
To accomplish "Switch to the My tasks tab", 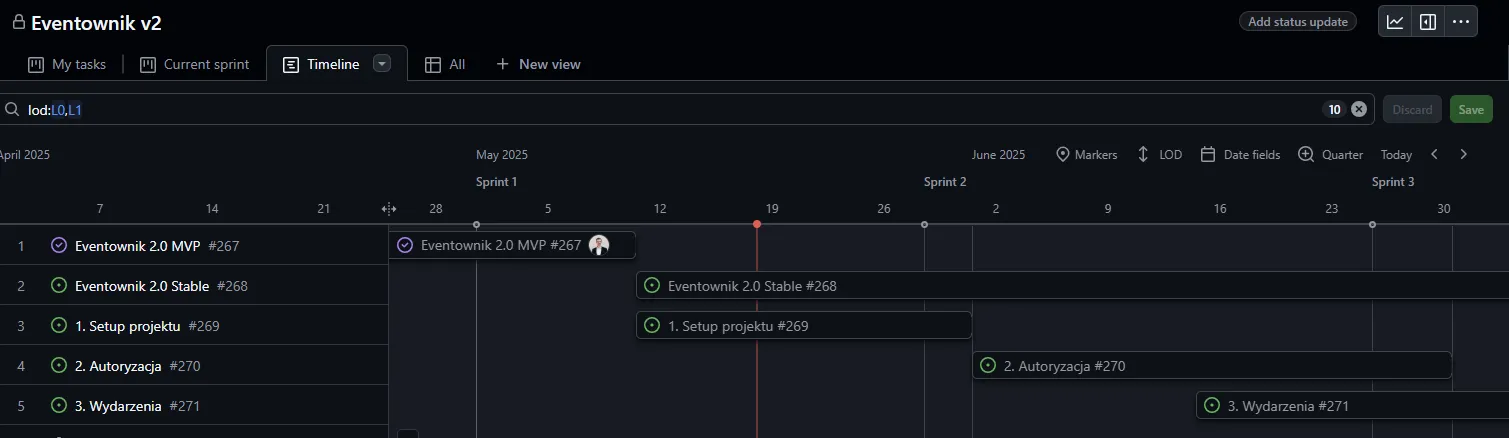I will 67,64.
